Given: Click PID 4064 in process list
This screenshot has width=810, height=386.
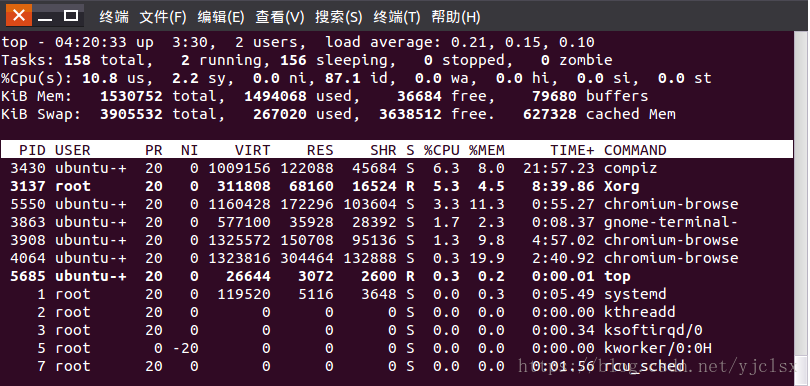Looking at the screenshot, I should click(x=28, y=258).
